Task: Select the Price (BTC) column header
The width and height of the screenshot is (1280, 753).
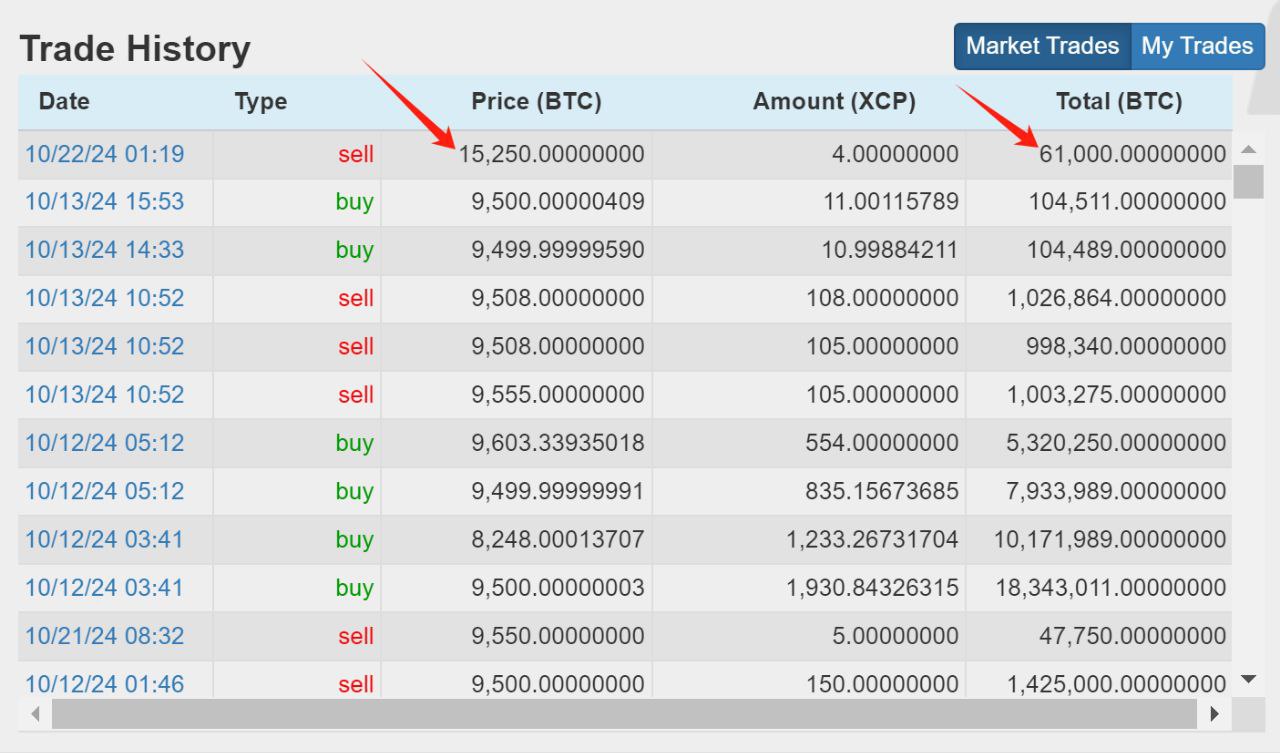Action: click(536, 102)
